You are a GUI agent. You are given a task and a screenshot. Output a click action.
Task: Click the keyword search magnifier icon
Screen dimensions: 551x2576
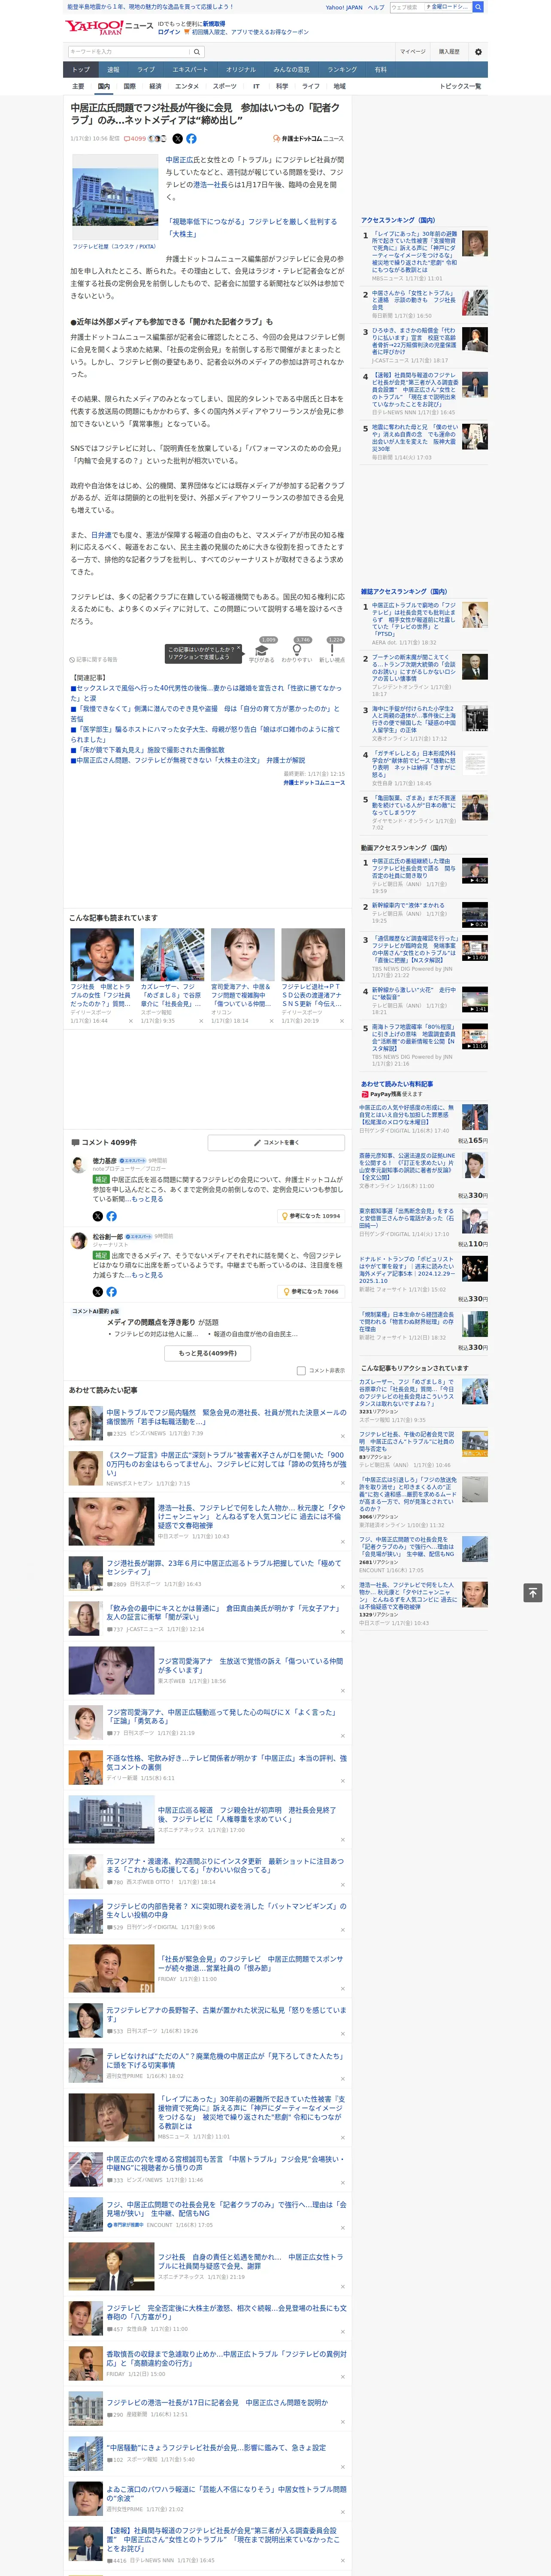pyautogui.click(x=197, y=52)
